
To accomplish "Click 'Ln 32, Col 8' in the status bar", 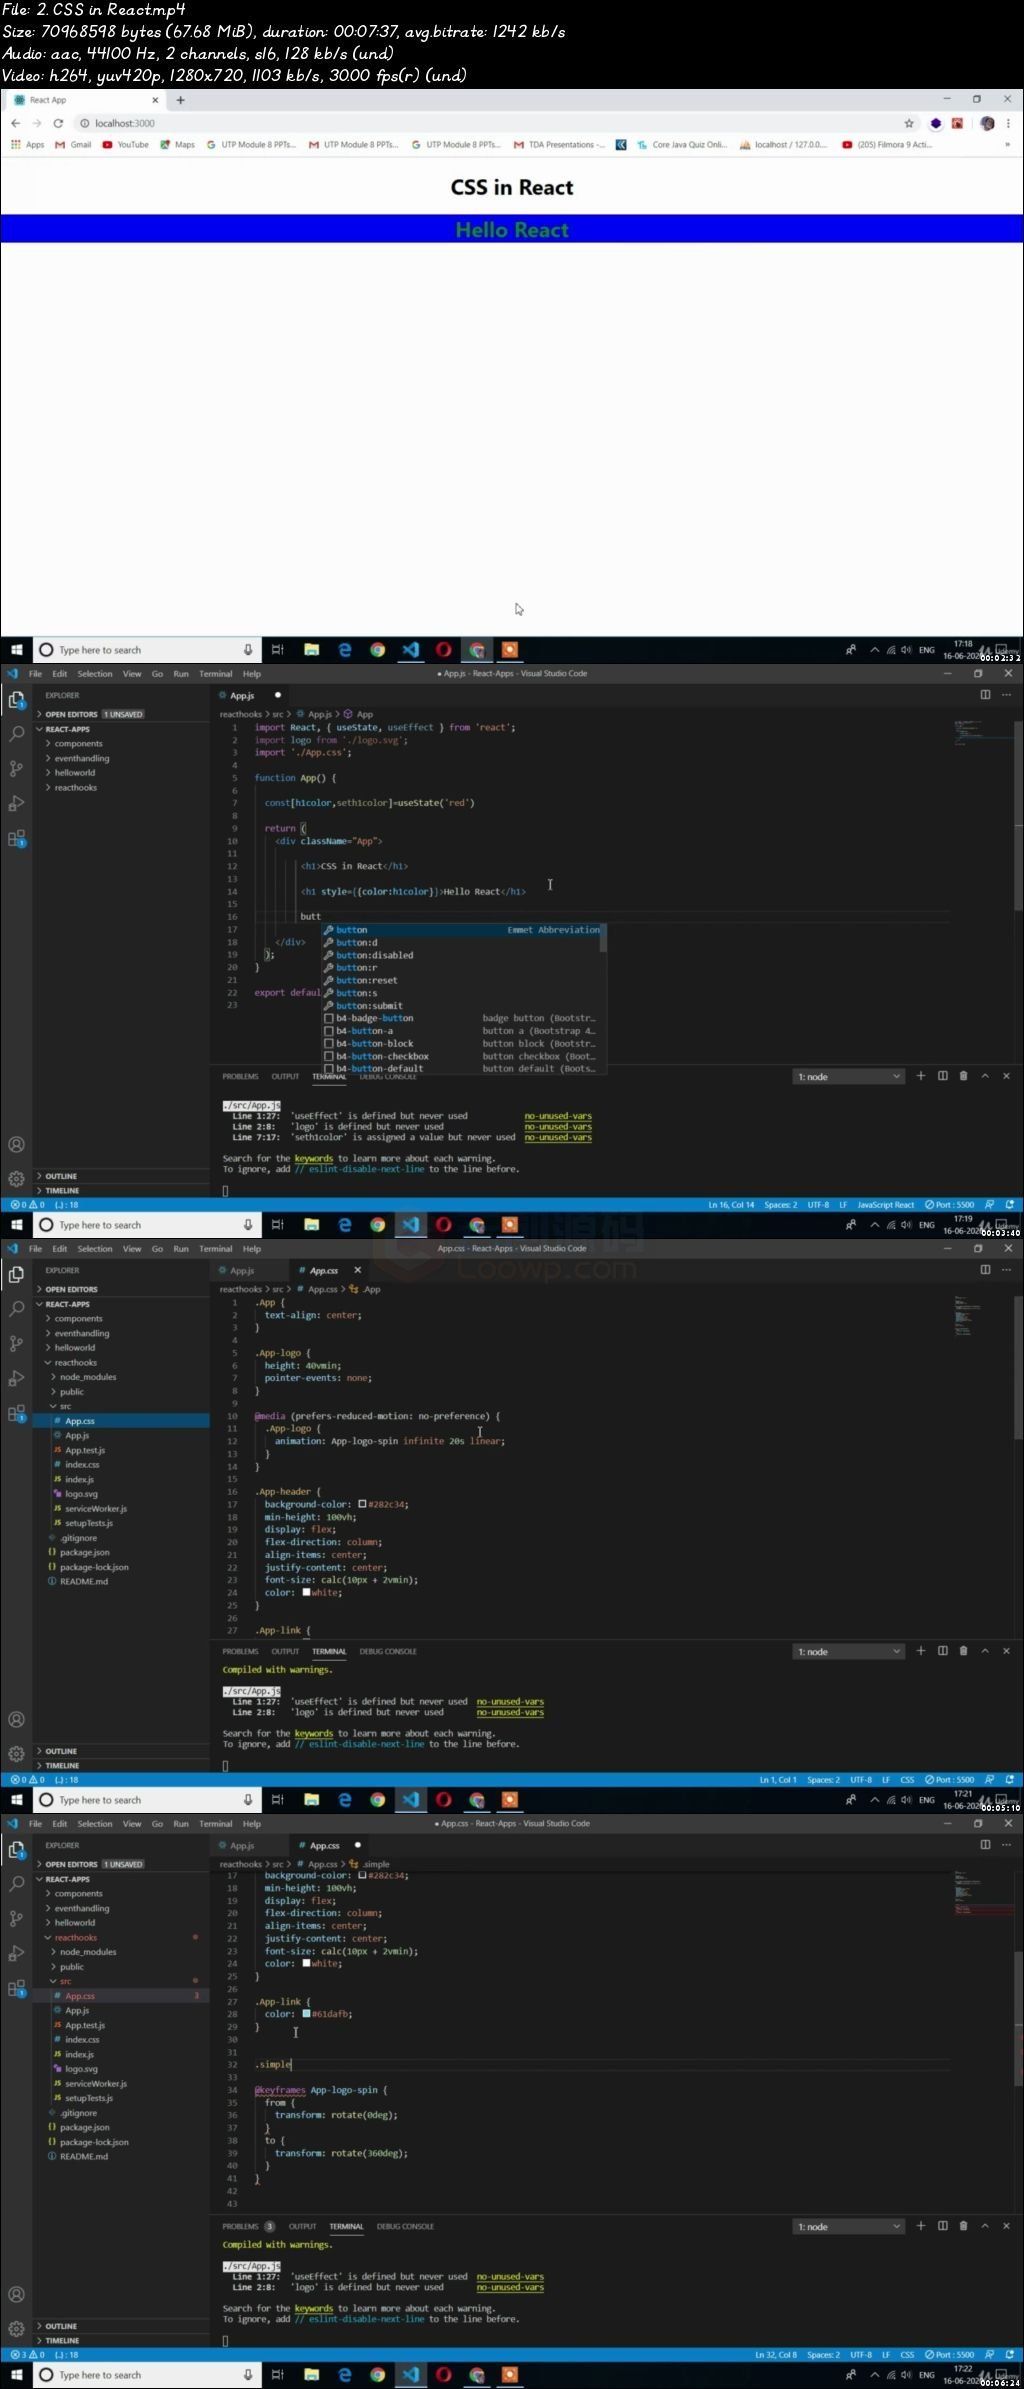I will point(778,2355).
